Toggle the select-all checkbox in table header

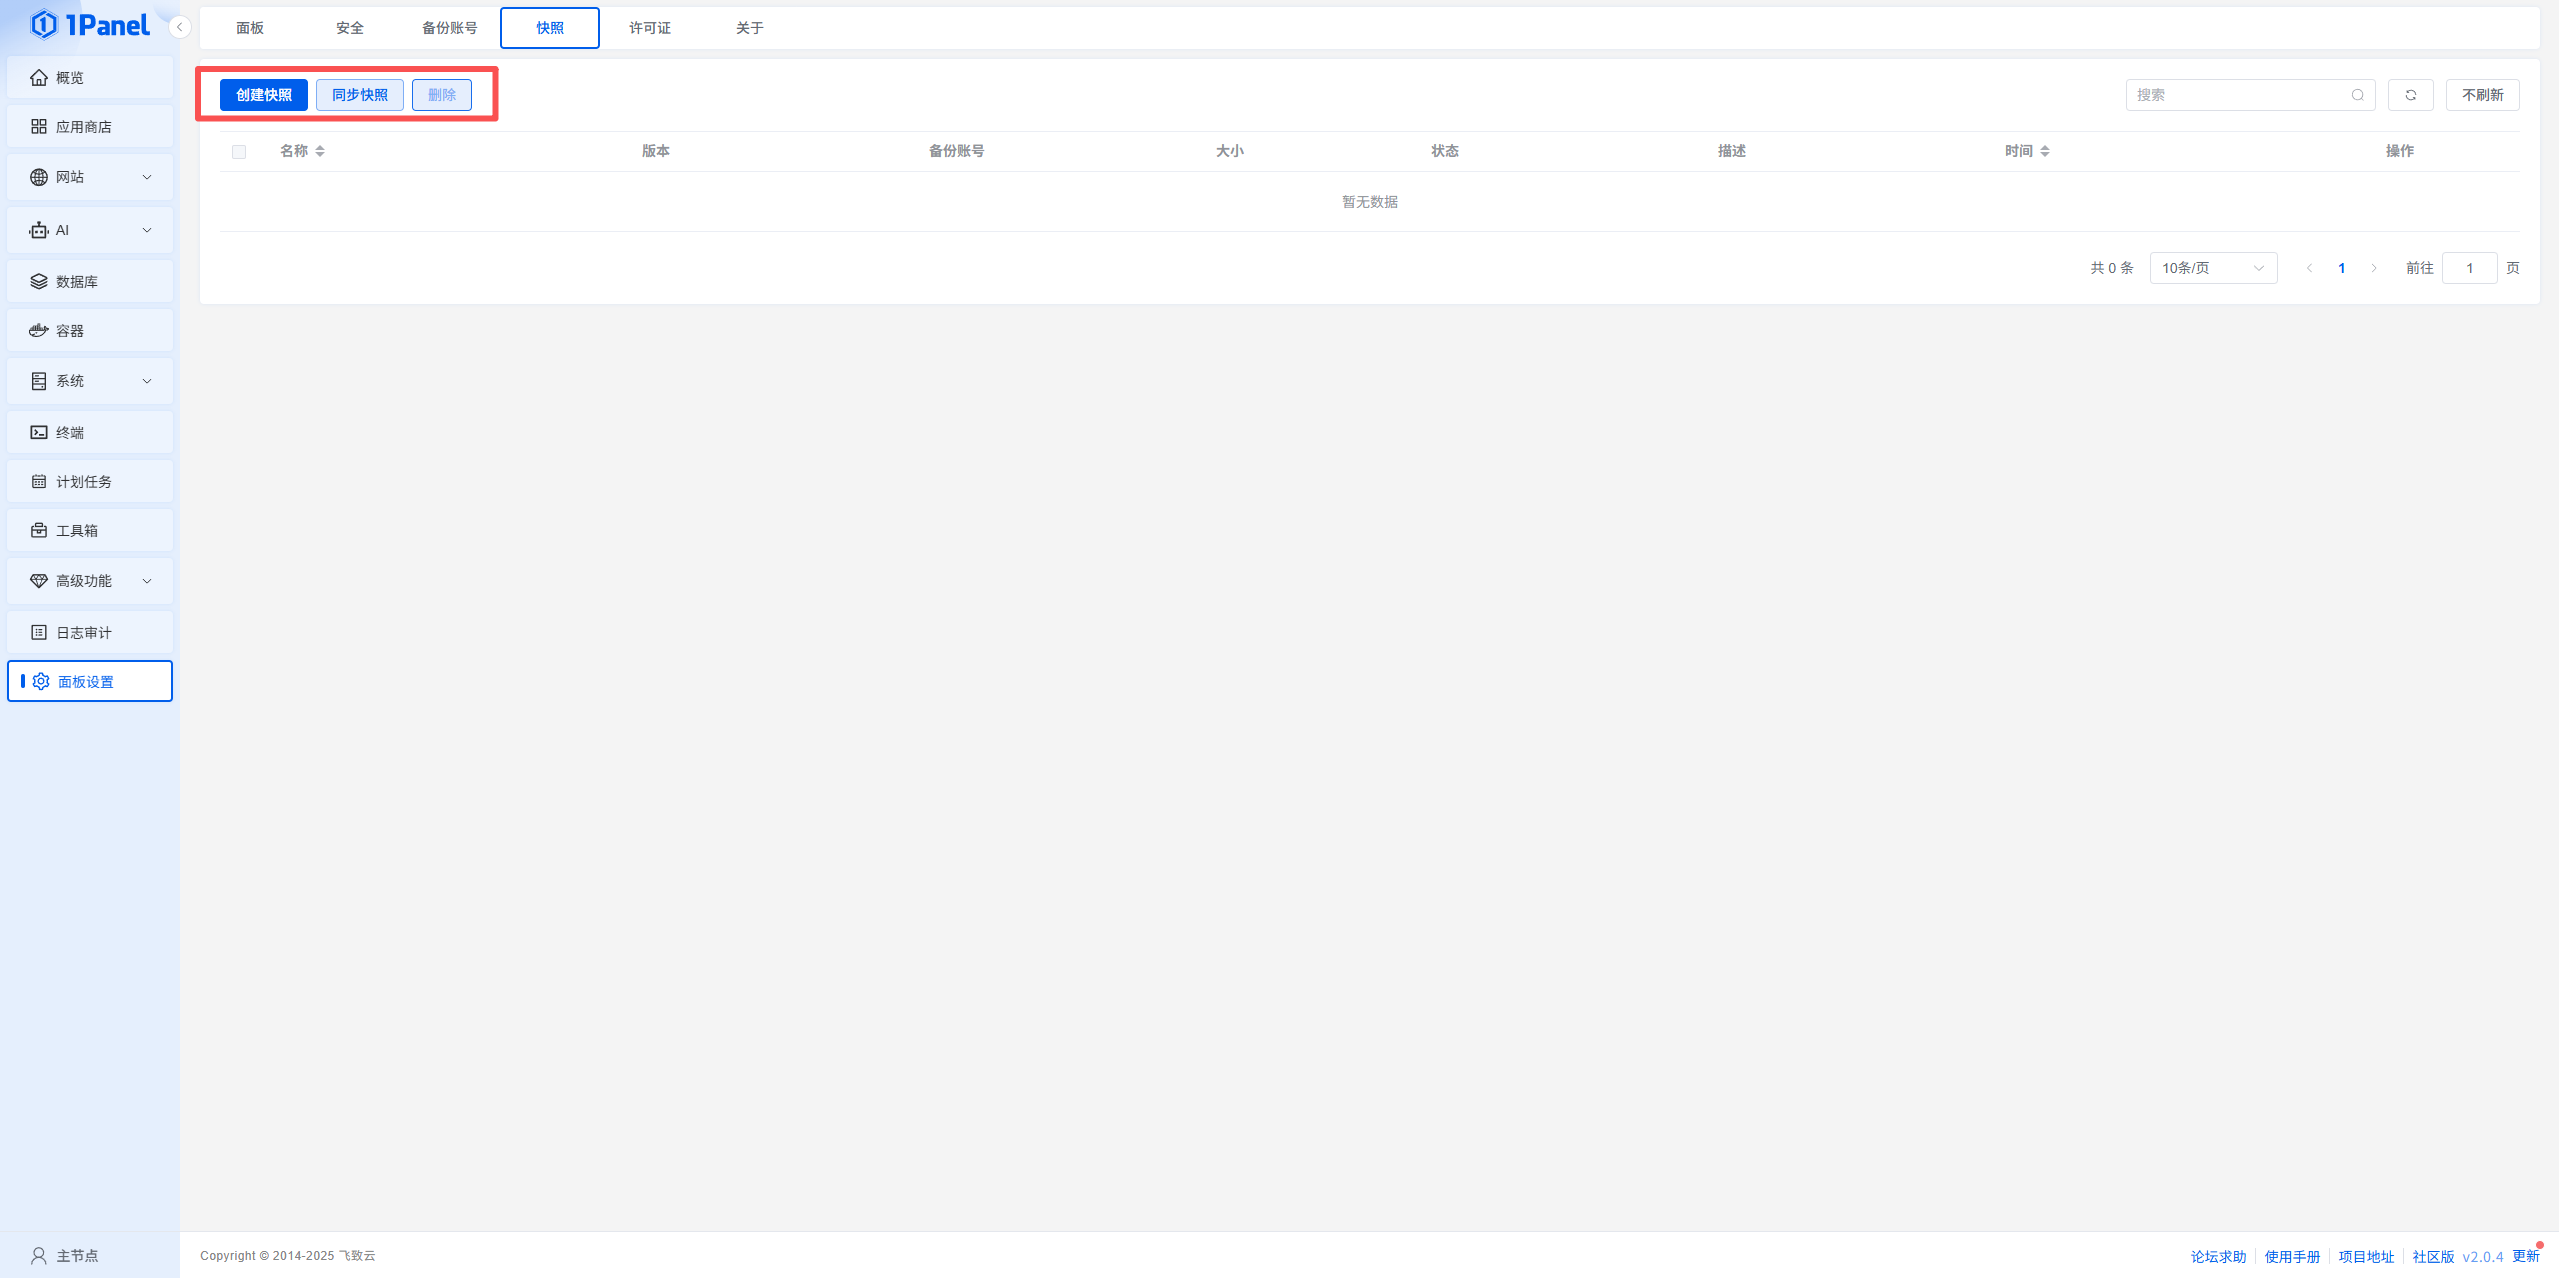click(x=239, y=152)
